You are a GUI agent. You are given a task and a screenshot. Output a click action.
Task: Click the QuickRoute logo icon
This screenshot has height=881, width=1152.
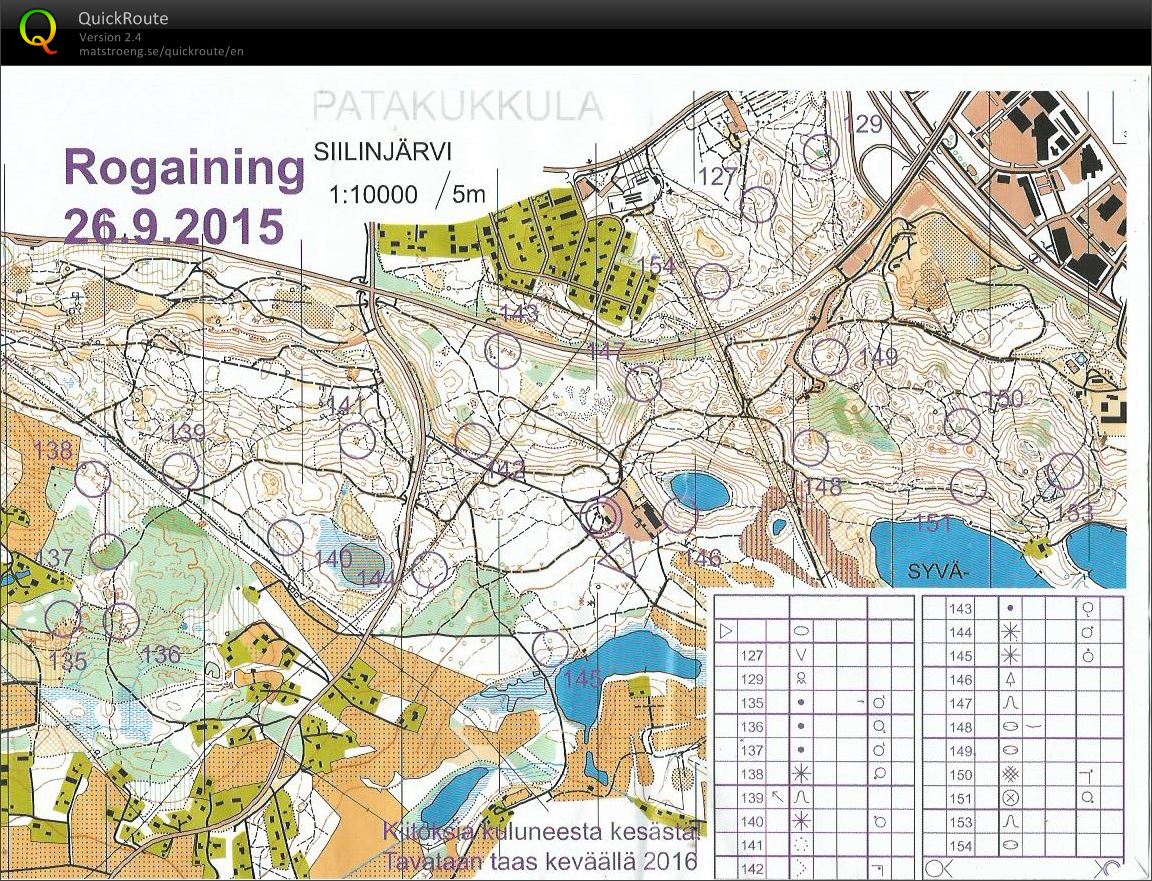point(38,30)
